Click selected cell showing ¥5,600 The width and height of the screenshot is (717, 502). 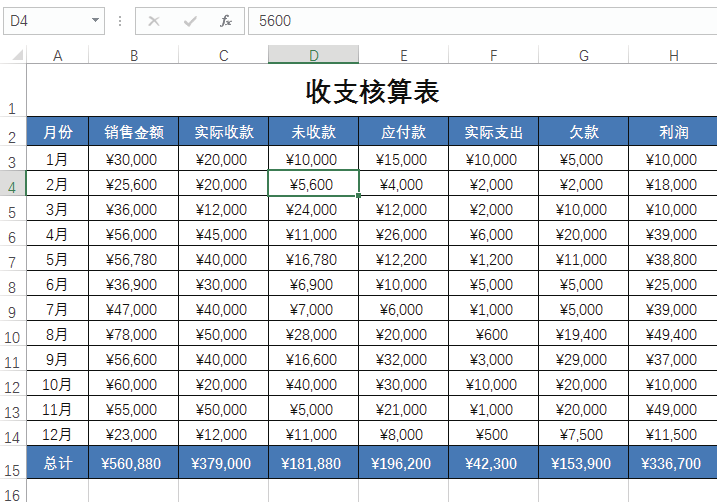coord(313,184)
